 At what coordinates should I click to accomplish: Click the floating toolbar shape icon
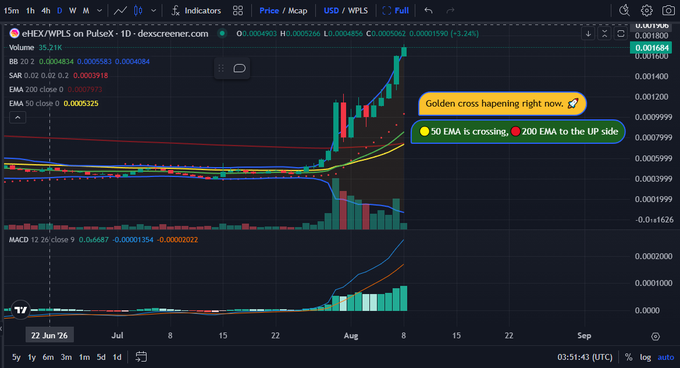[239, 68]
